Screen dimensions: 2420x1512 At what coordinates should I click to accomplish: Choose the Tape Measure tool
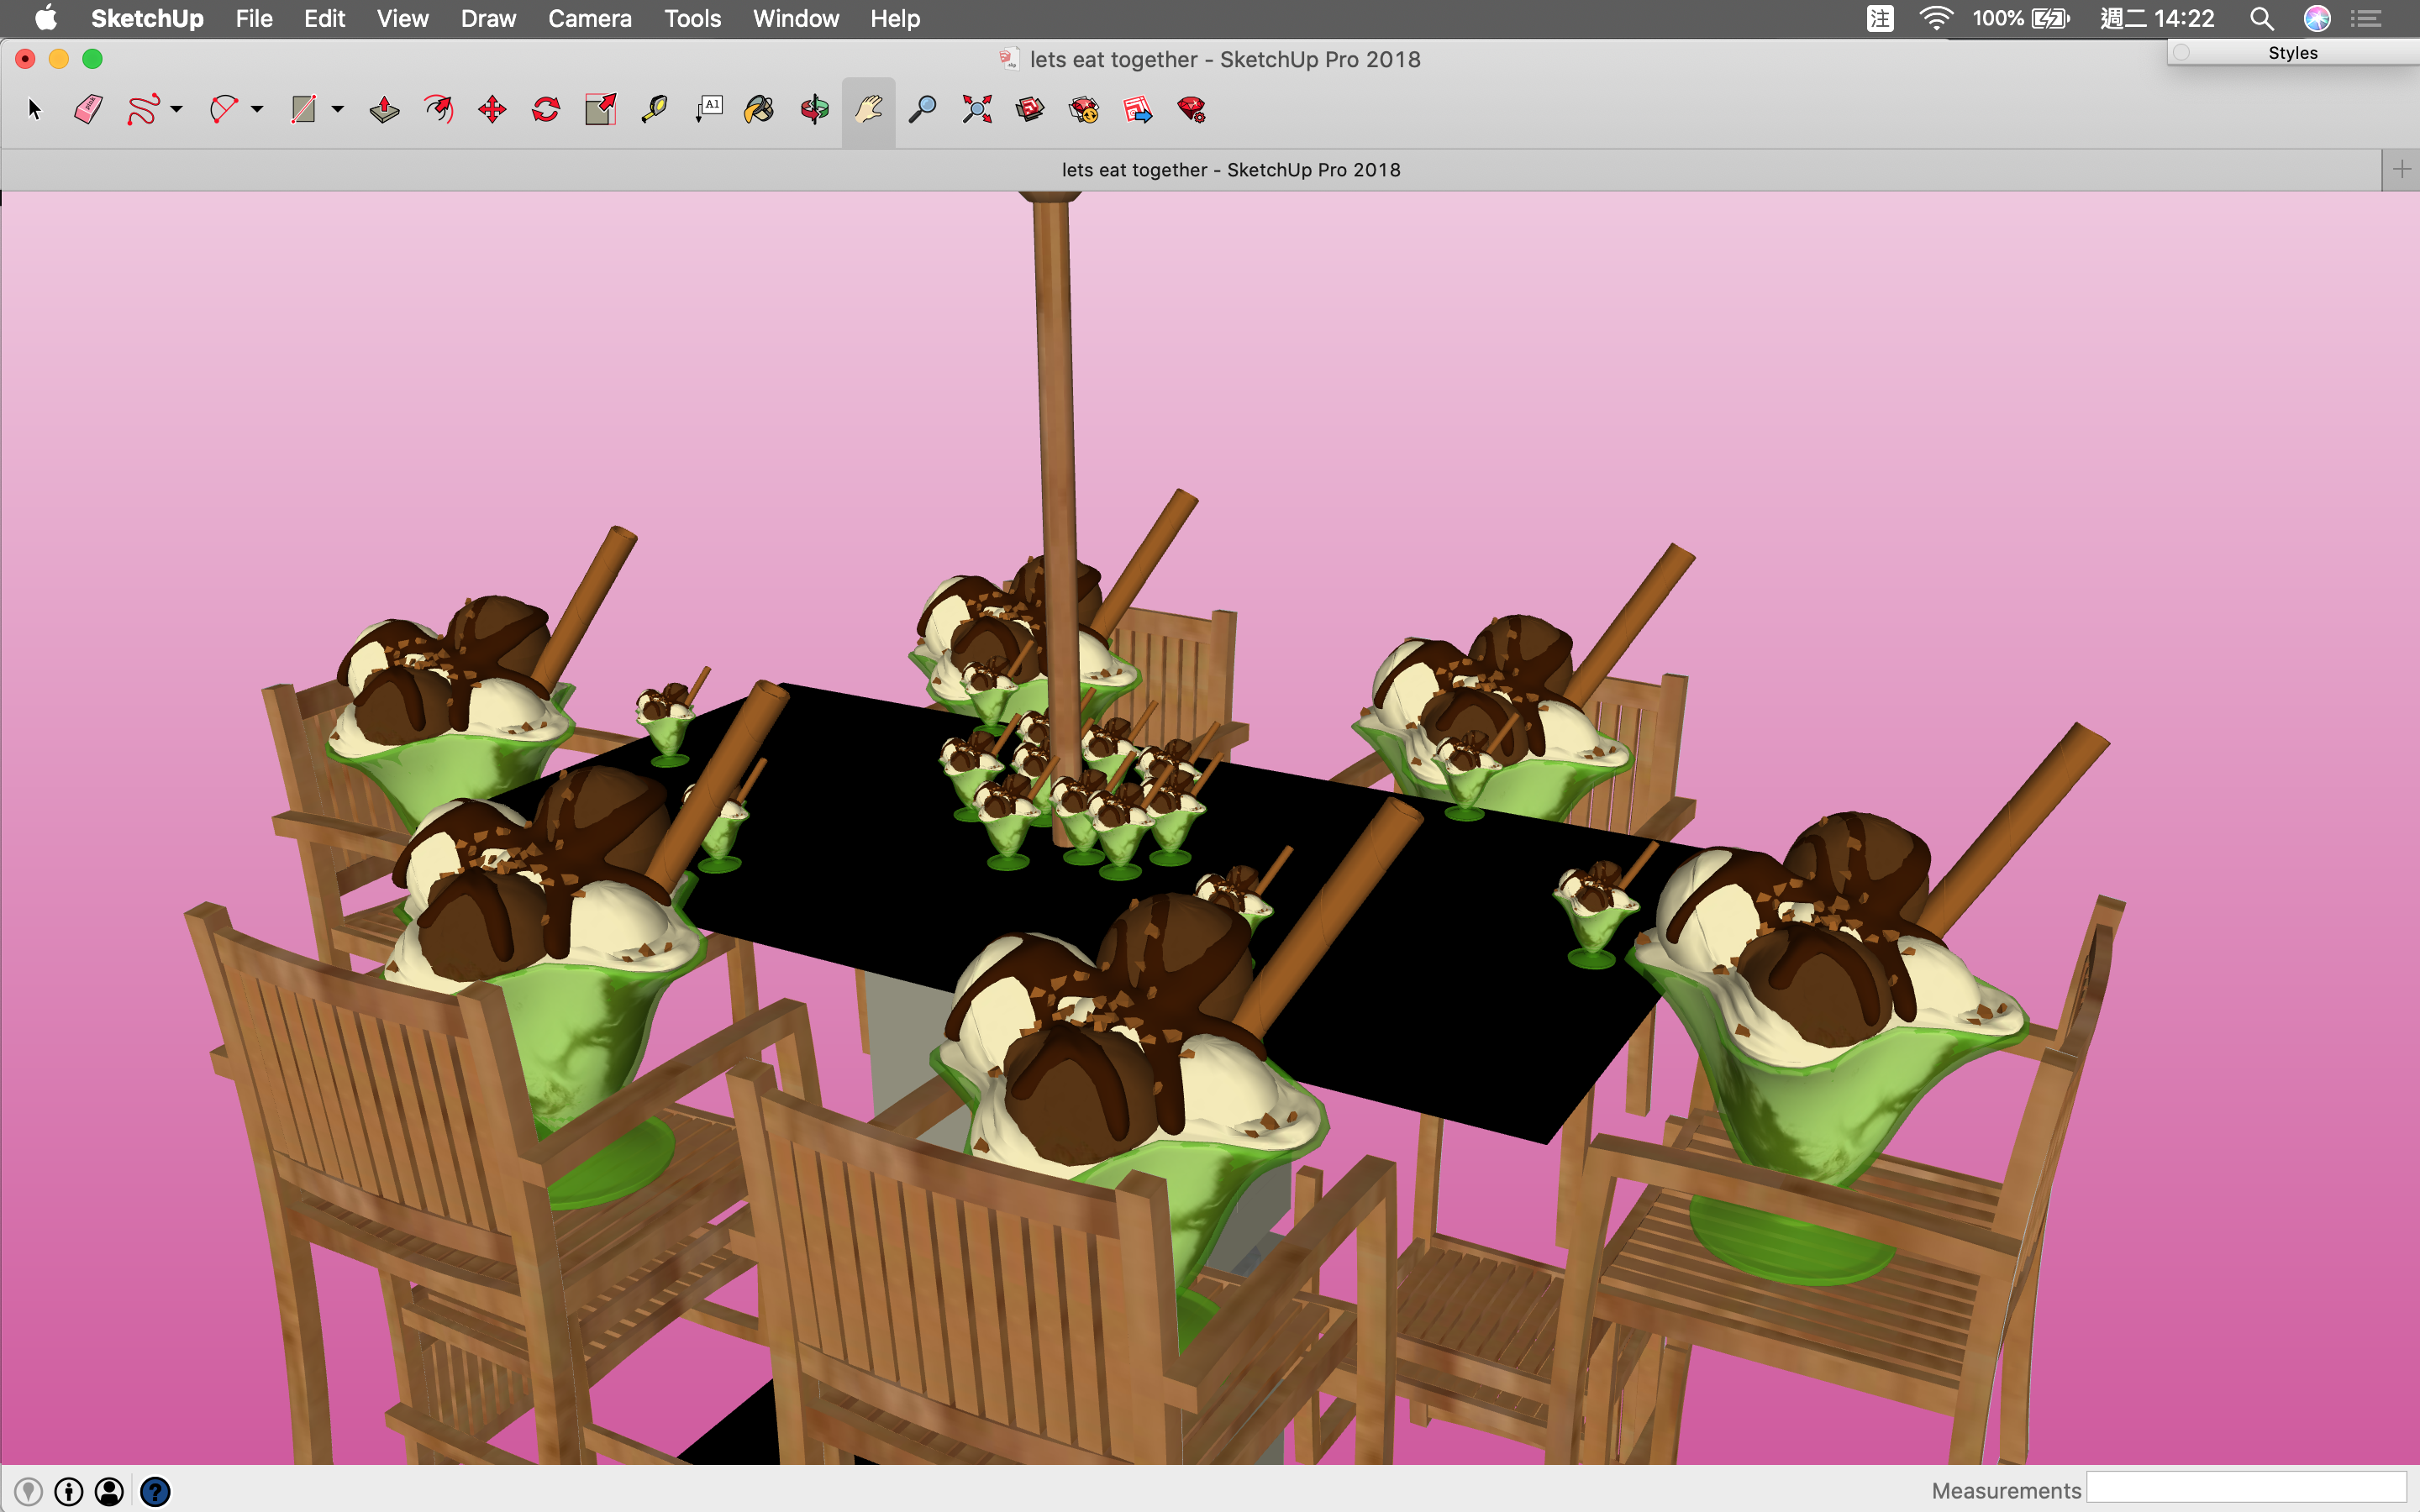click(x=654, y=109)
